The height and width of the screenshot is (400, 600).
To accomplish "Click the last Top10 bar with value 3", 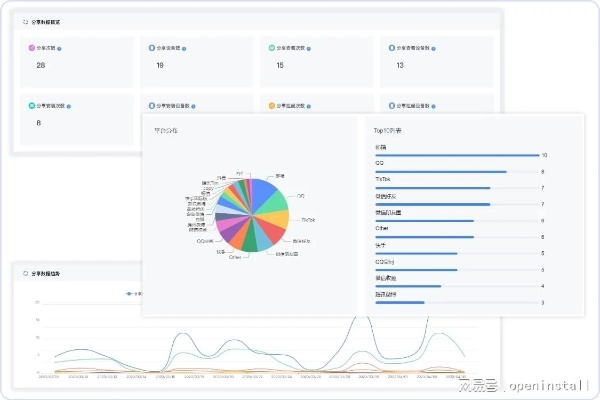I will click(399, 302).
